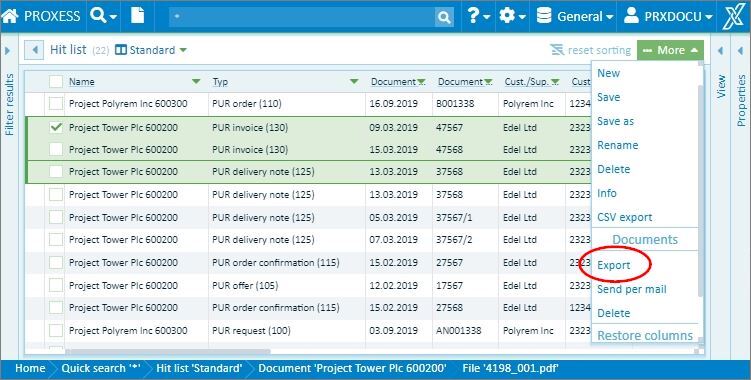The image size is (751, 380).
Task: Click the PROXESS X logo
Action: pos(733,17)
